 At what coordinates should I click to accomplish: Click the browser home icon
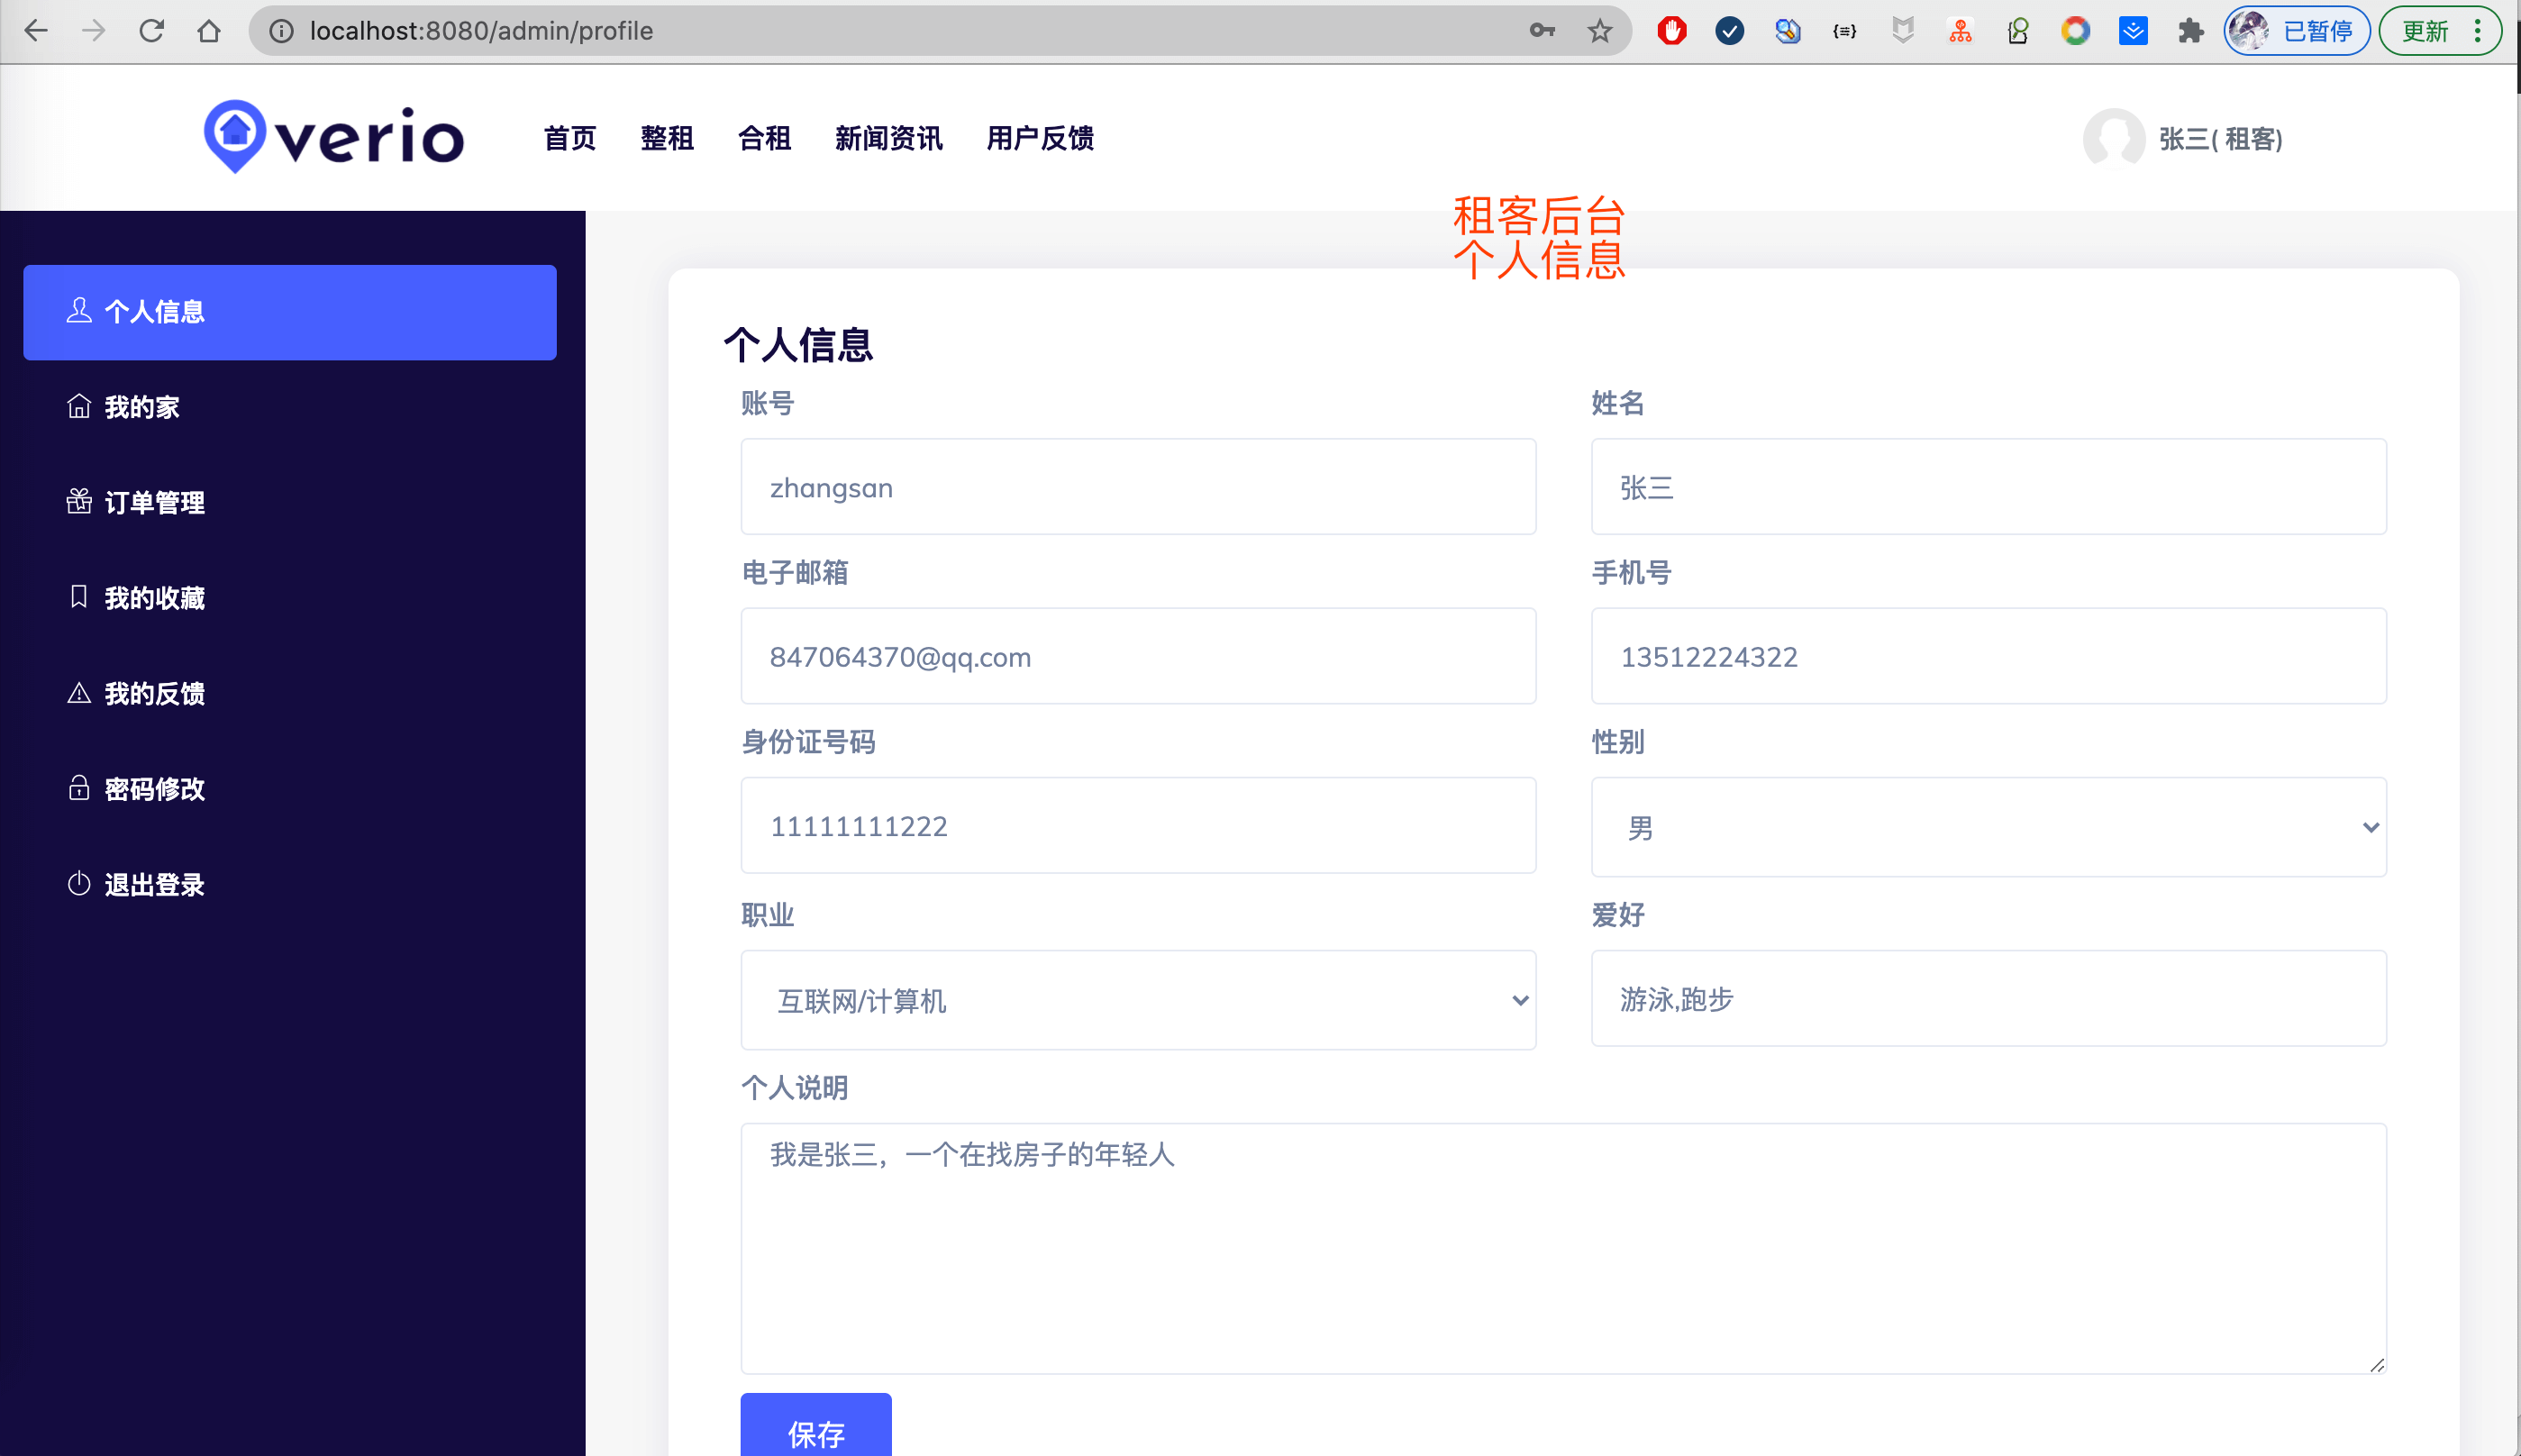coord(209,31)
